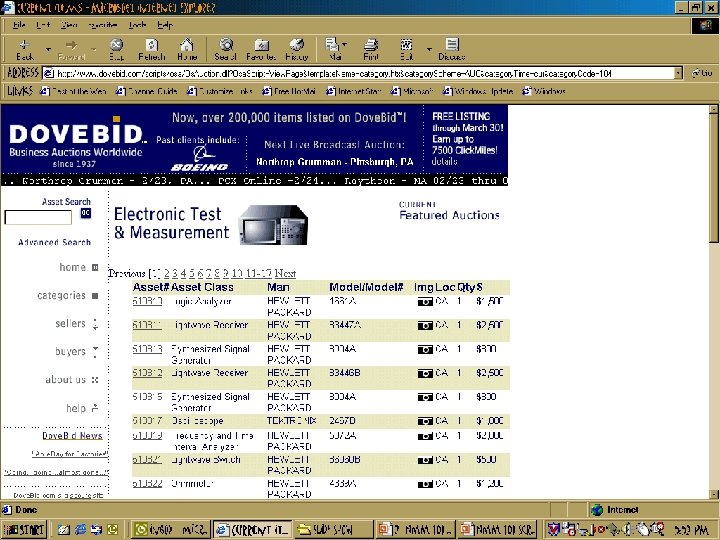Open the Forward button history dropdown

pos(94,50)
